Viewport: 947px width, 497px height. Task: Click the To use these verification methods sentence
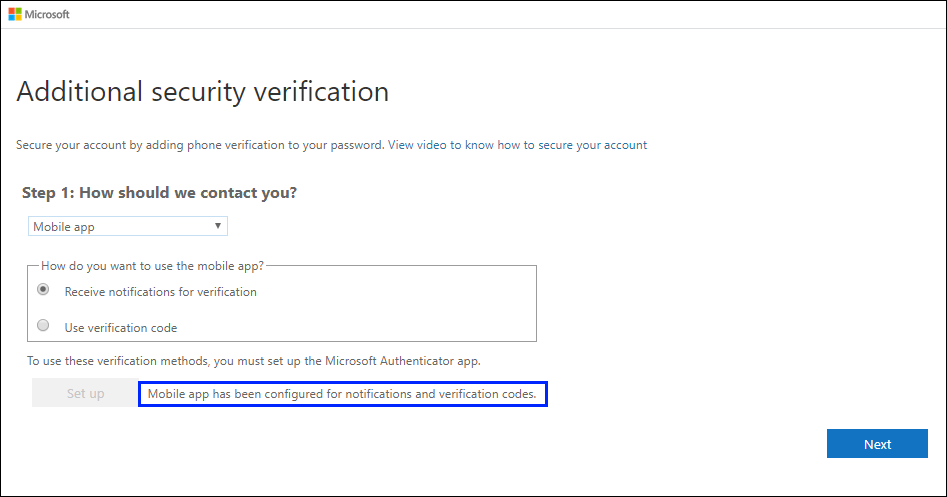click(254, 361)
